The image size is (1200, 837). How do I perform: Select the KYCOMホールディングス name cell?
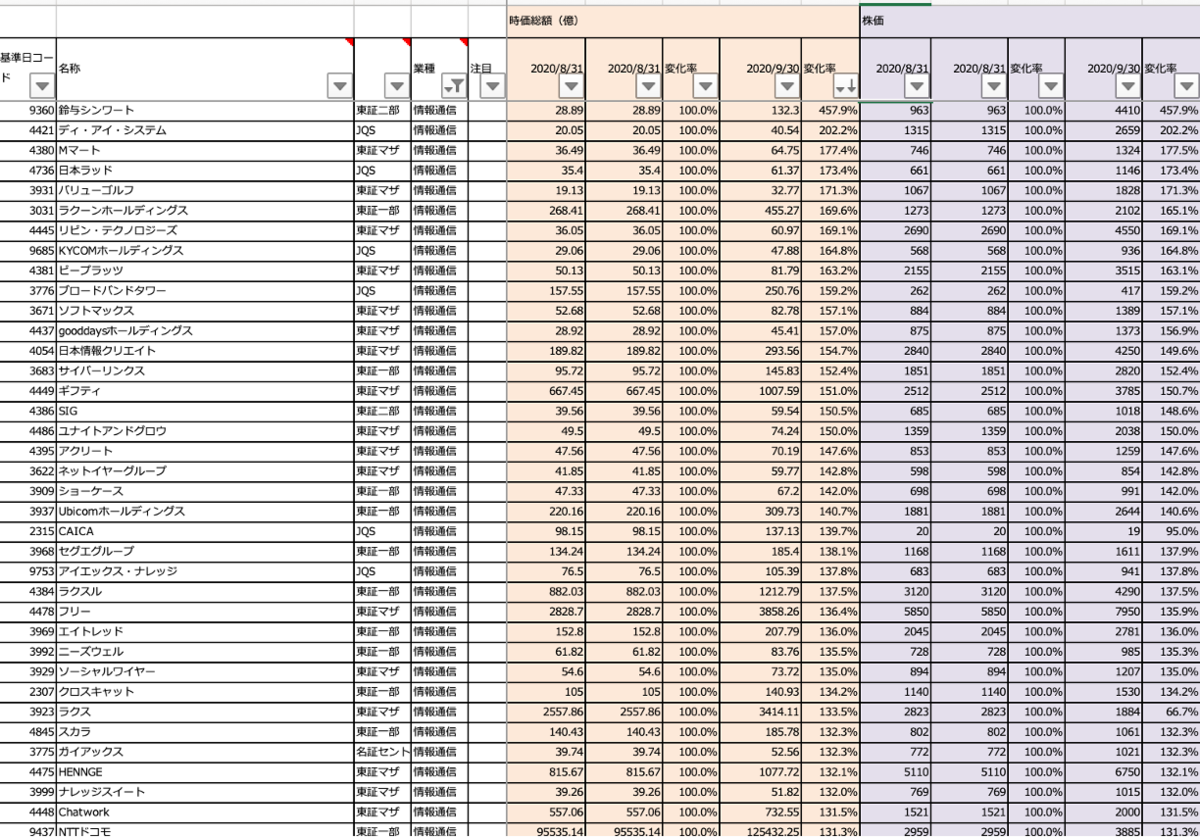(205, 250)
